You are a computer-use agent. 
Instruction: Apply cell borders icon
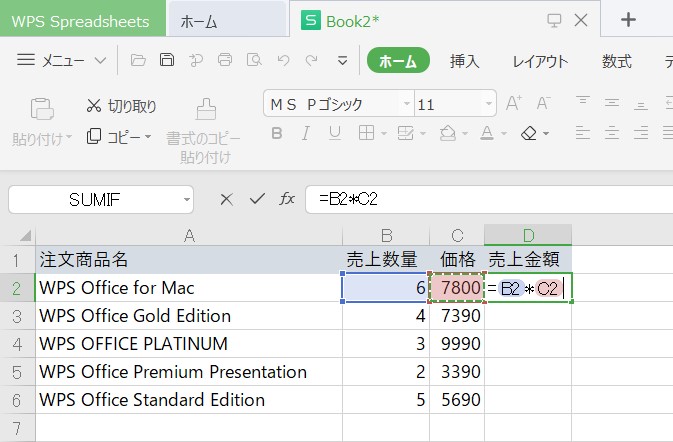point(366,133)
